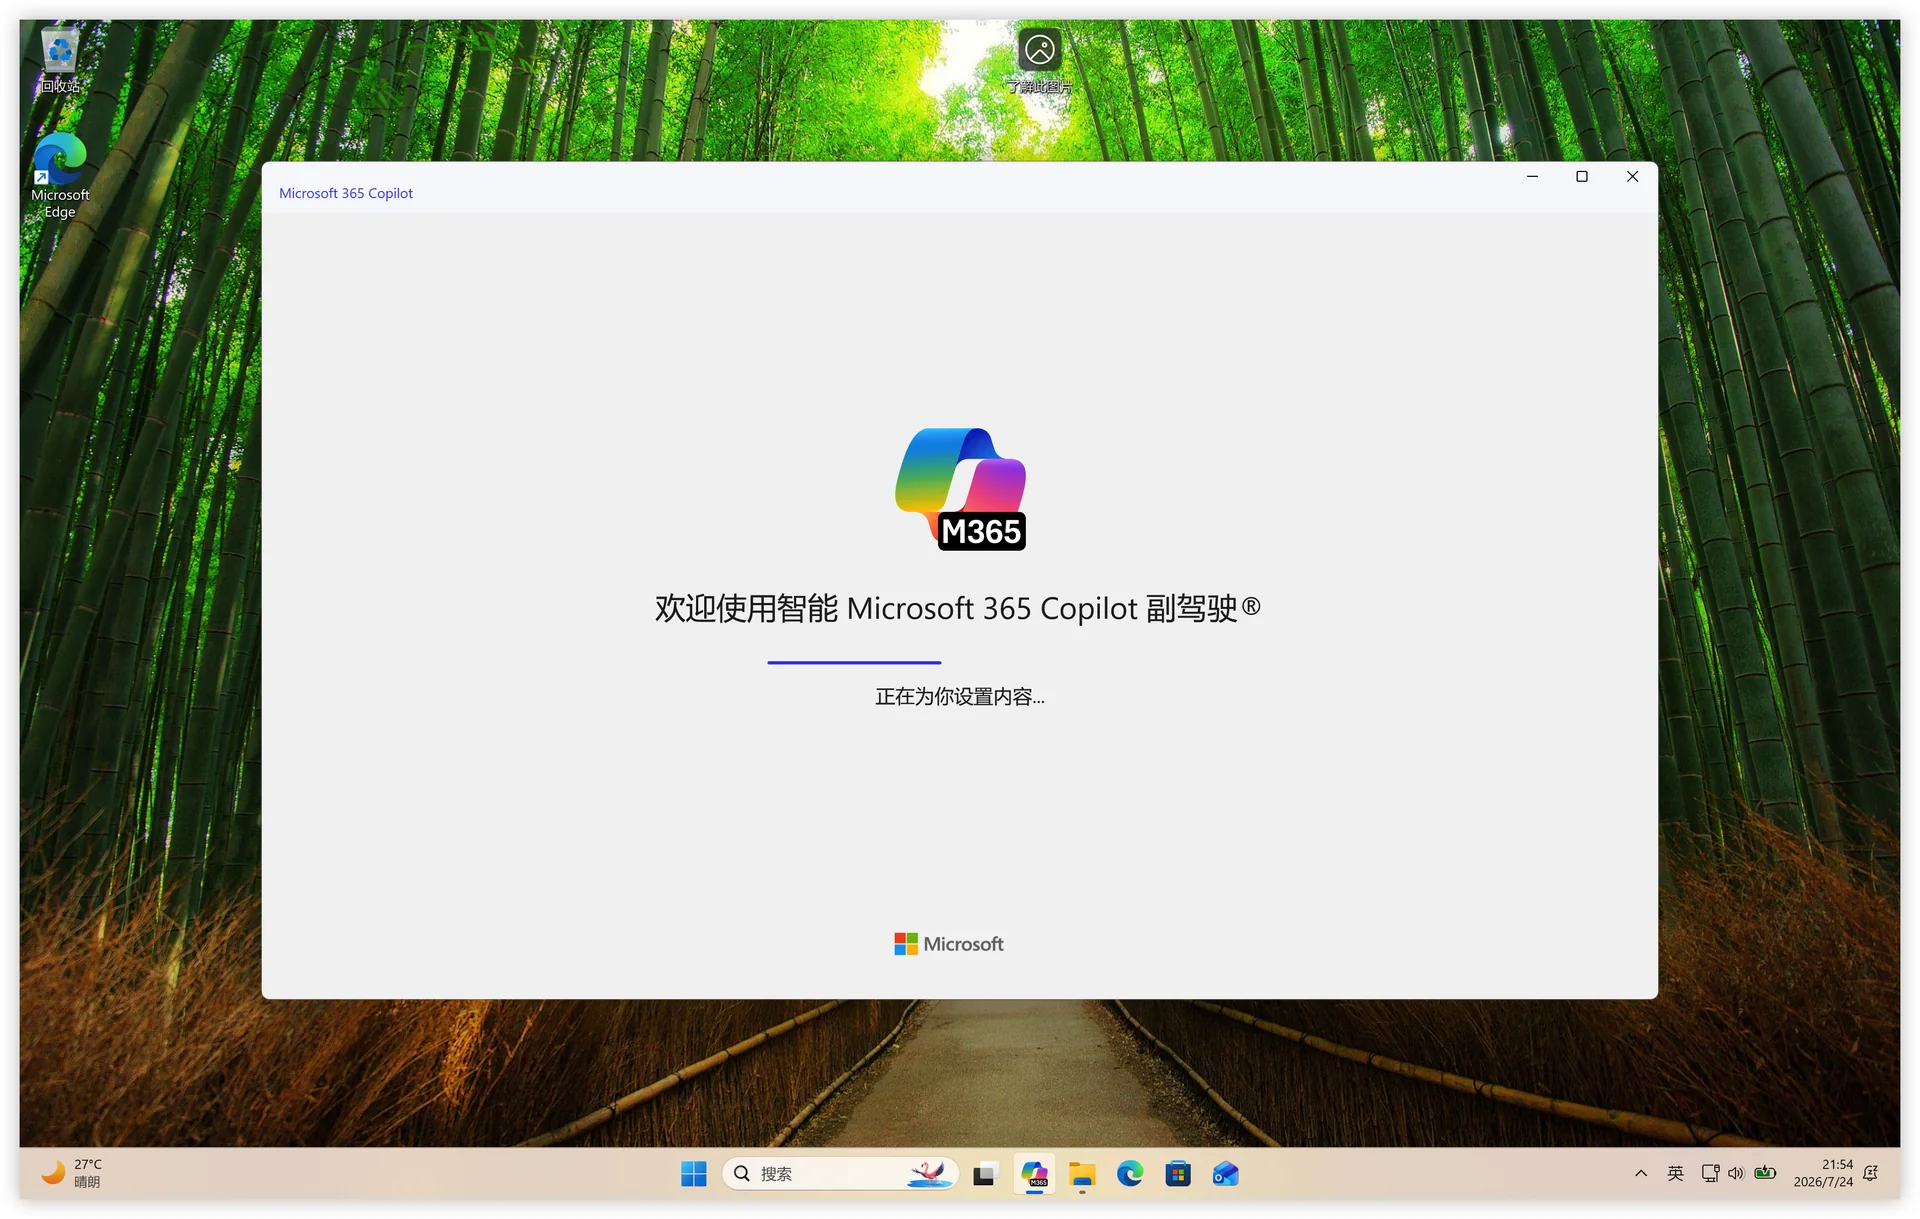The height and width of the screenshot is (1219, 1920).
Task: Click the taskbar search box
Action: (840, 1174)
